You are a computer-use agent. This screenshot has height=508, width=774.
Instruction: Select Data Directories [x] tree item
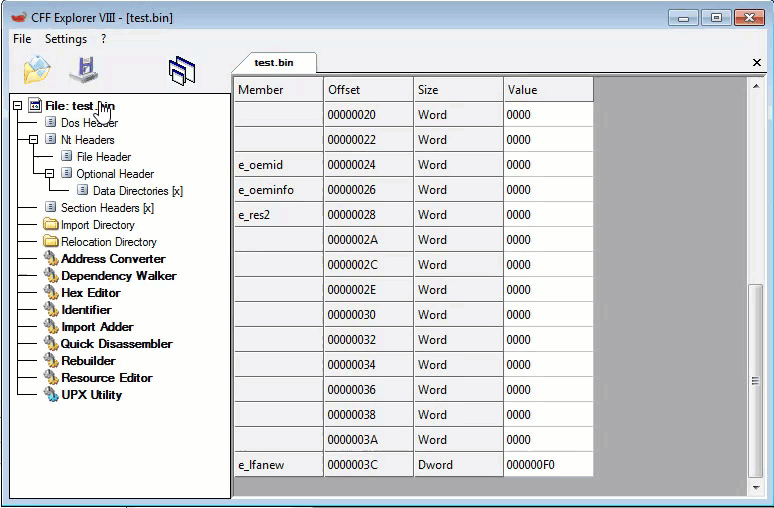[x=138, y=191]
